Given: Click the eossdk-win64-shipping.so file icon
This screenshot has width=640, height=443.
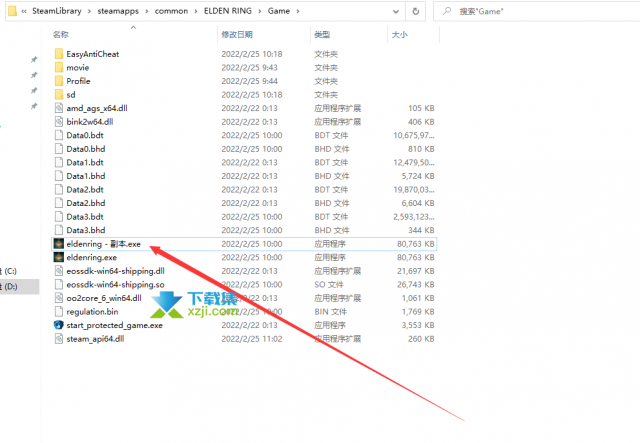Looking at the screenshot, I should tap(59, 284).
